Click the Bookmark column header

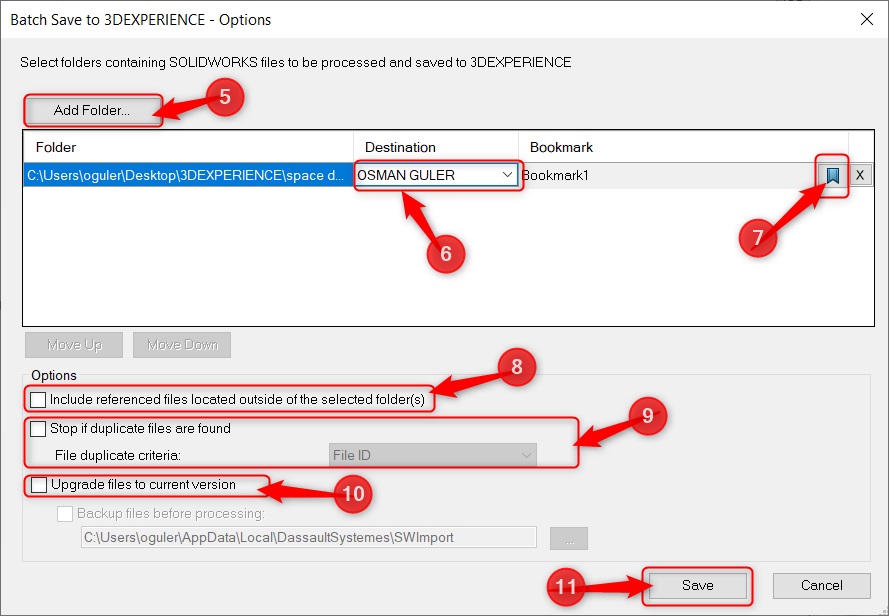pyautogui.click(x=683, y=147)
